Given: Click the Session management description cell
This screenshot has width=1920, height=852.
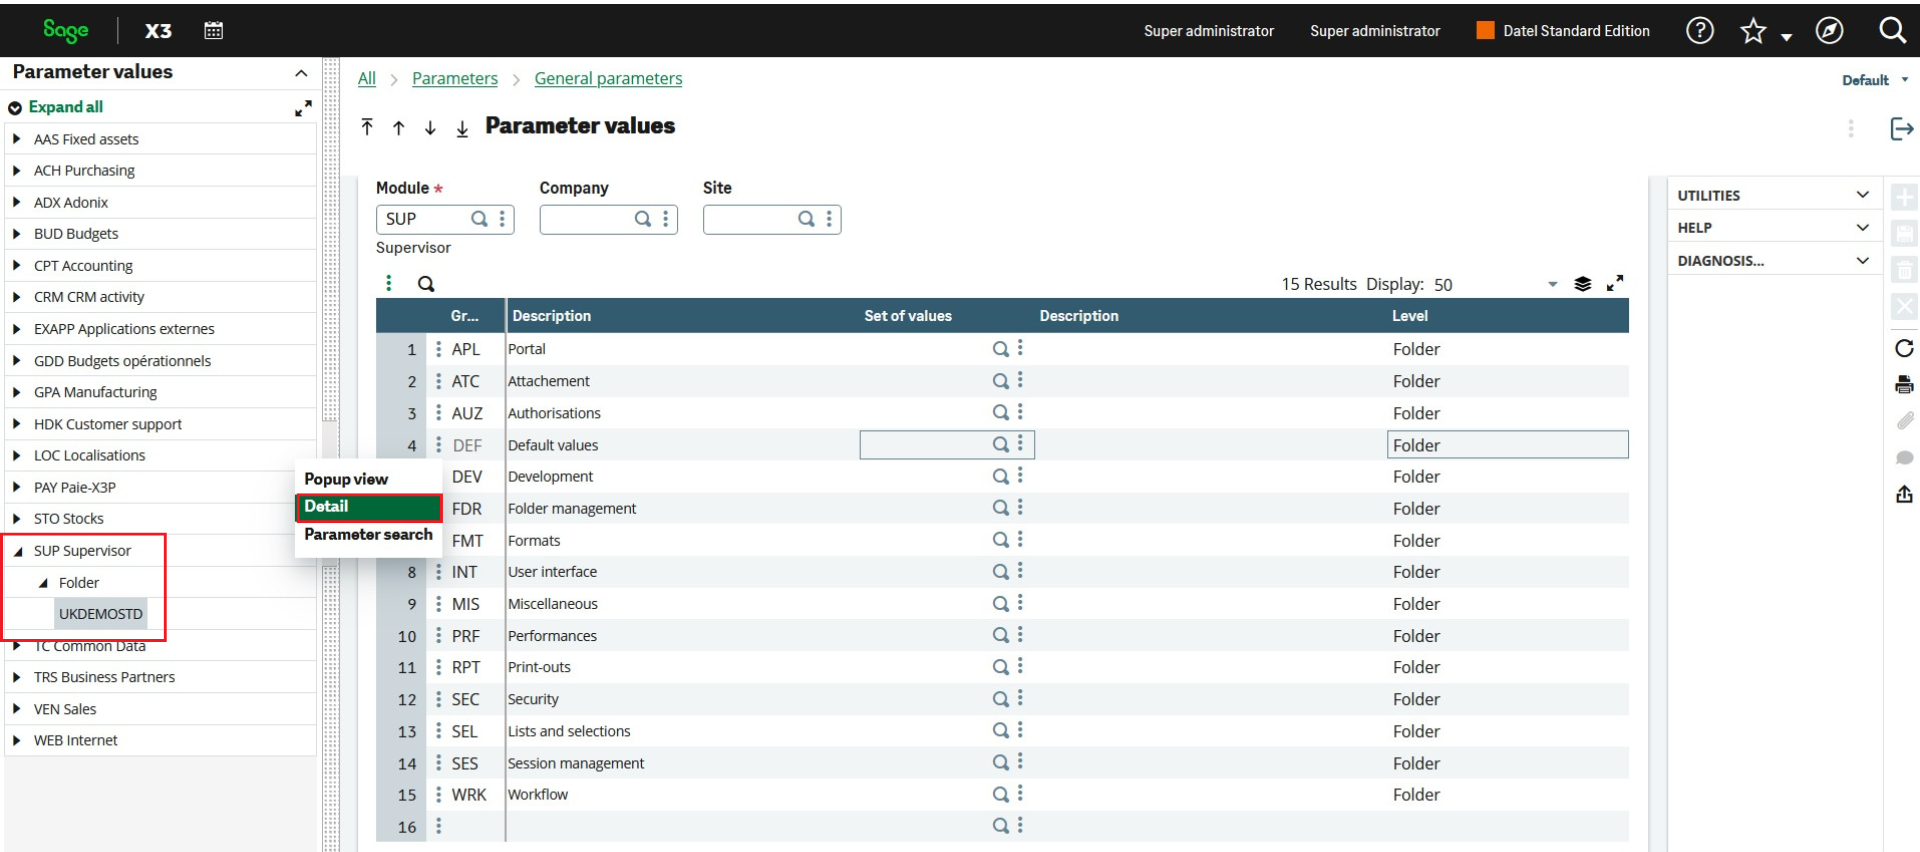Looking at the screenshot, I should click(682, 763).
